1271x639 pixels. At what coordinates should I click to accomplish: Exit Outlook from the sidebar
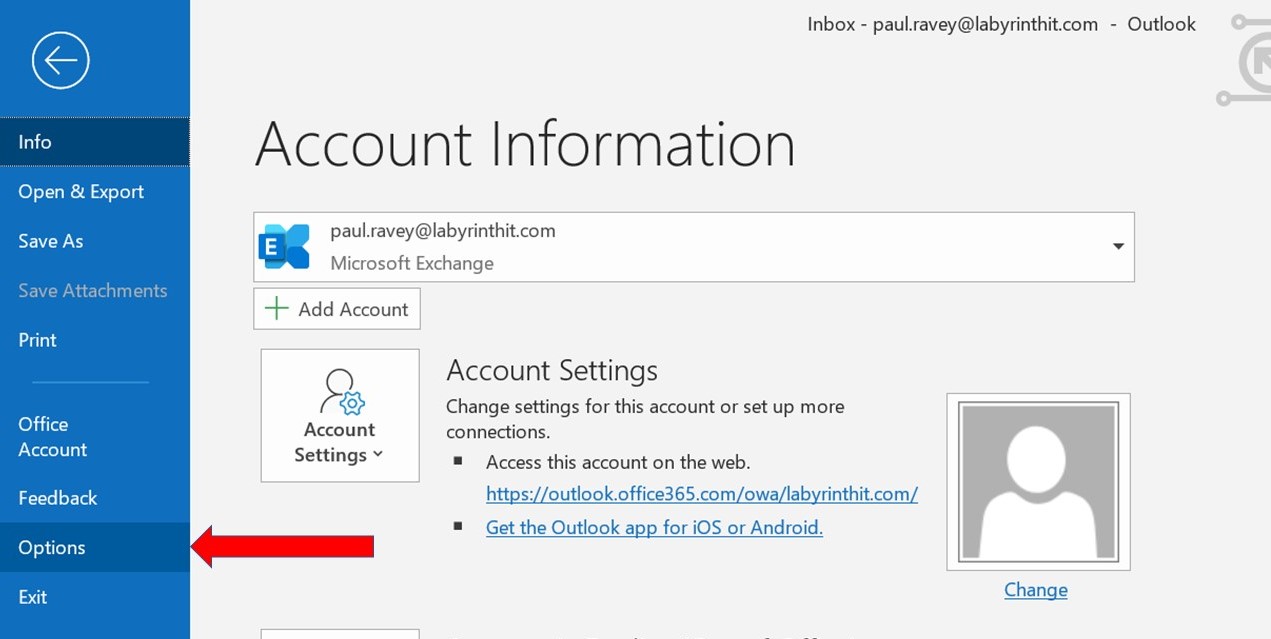click(x=95, y=597)
